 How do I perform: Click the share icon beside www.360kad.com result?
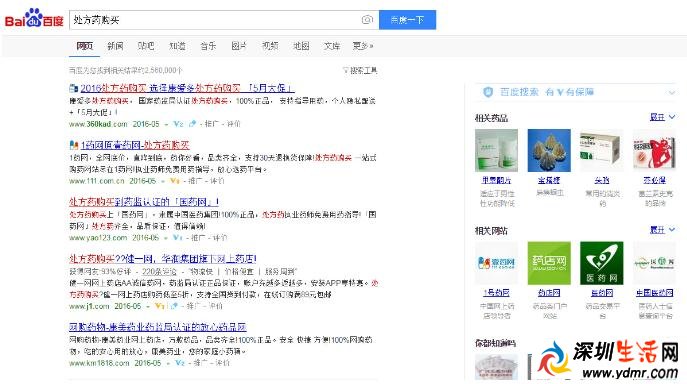[x=192, y=124]
